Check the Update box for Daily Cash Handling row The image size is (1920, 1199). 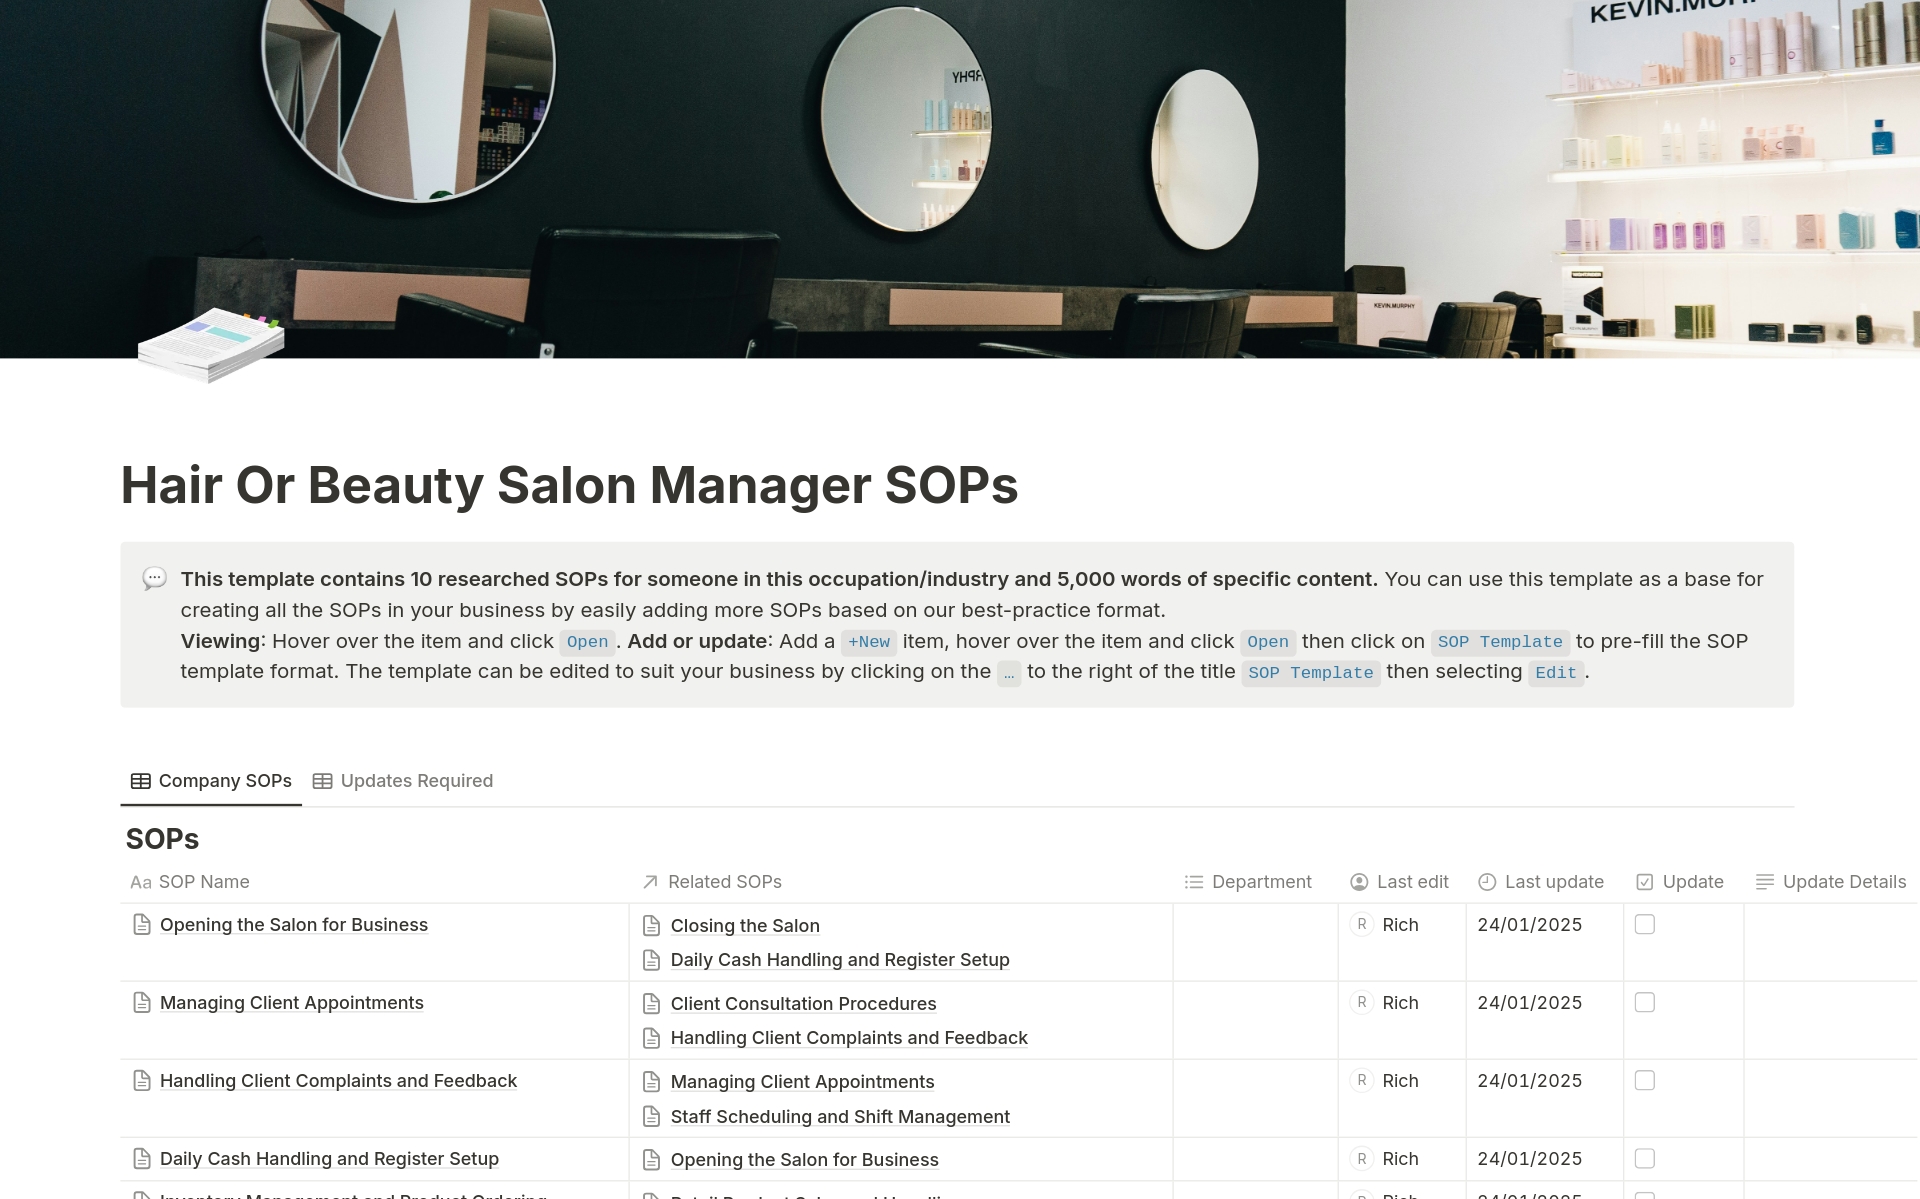click(1645, 1158)
